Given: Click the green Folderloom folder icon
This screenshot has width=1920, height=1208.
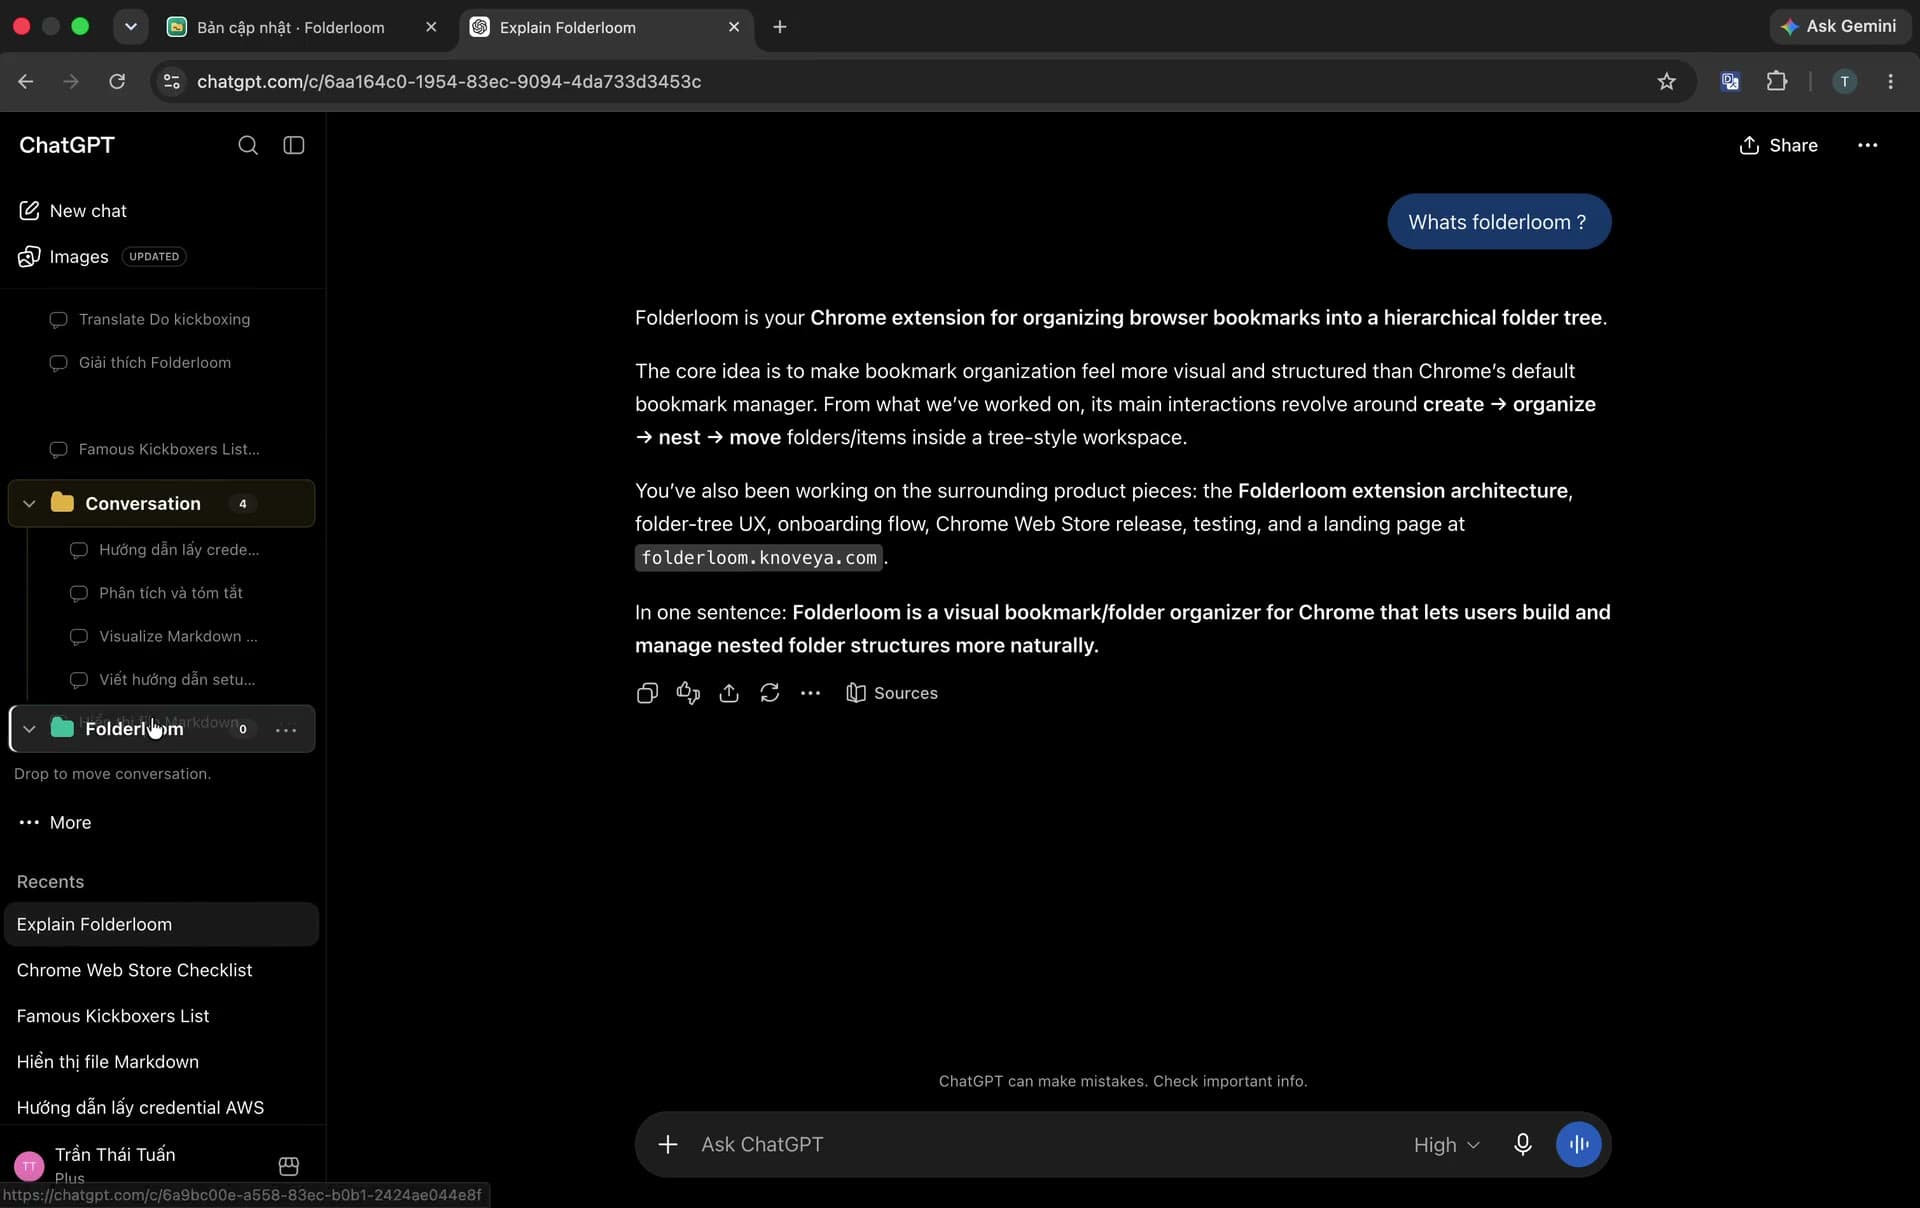Looking at the screenshot, I should (62, 728).
